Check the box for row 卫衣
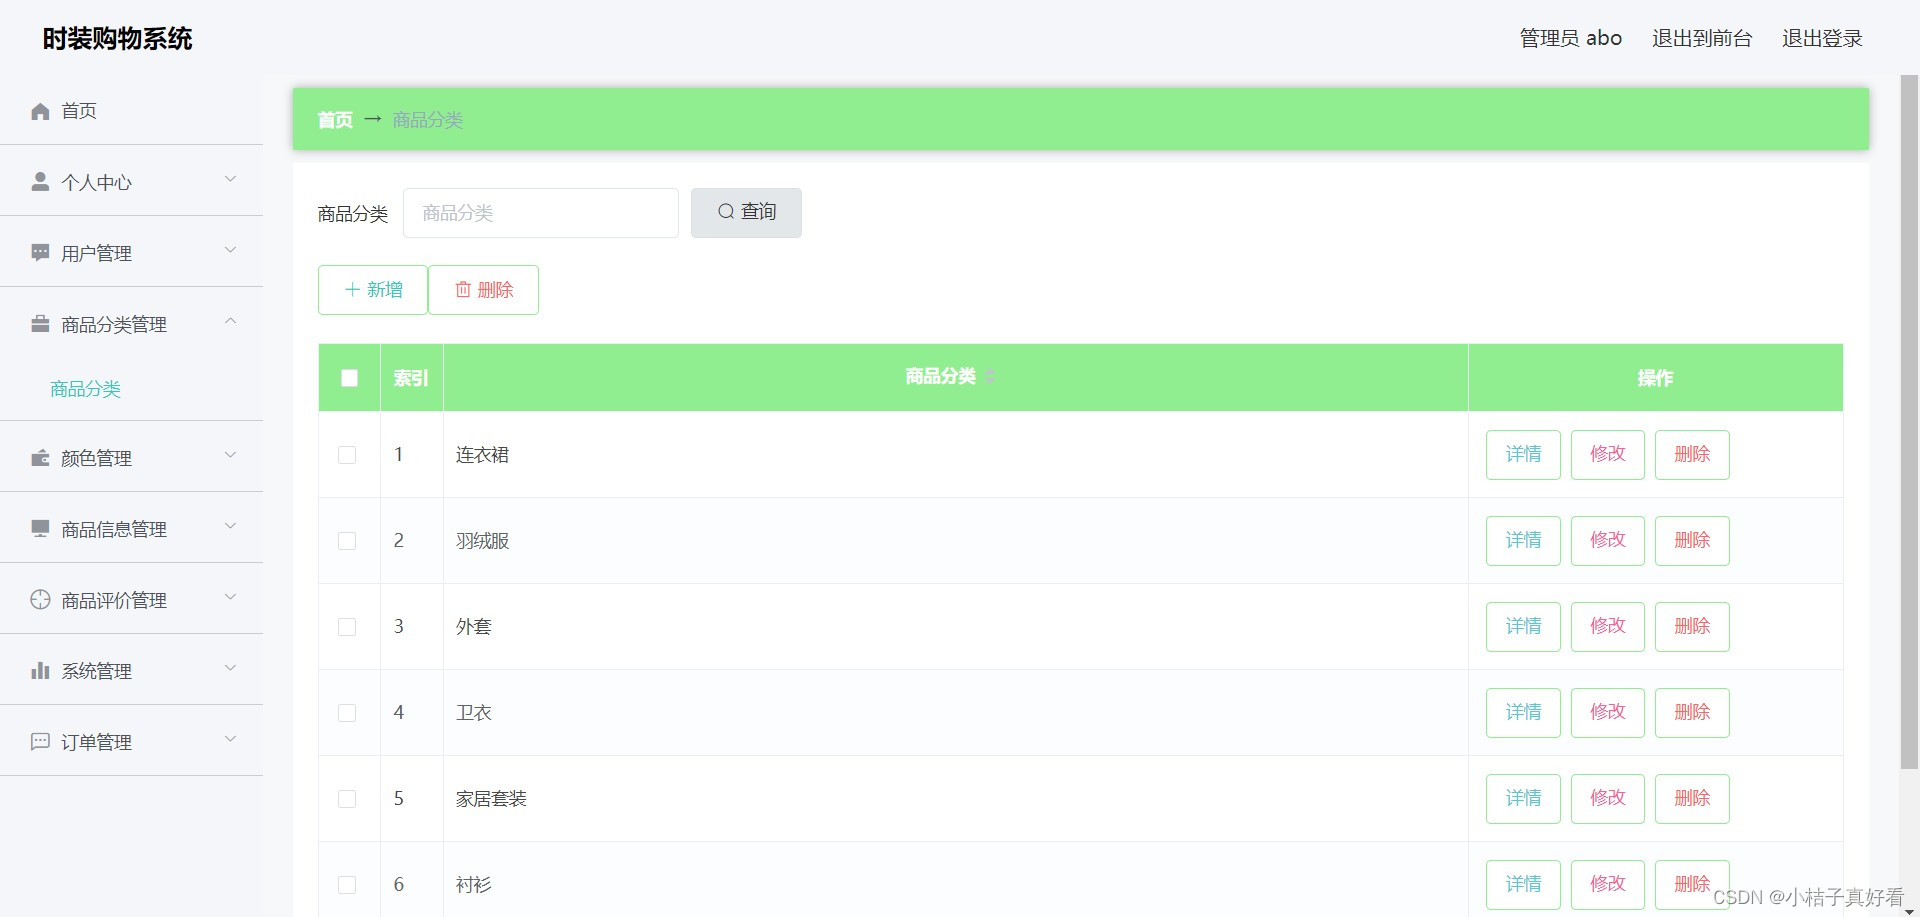1920x917 pixels. [347, 713]
